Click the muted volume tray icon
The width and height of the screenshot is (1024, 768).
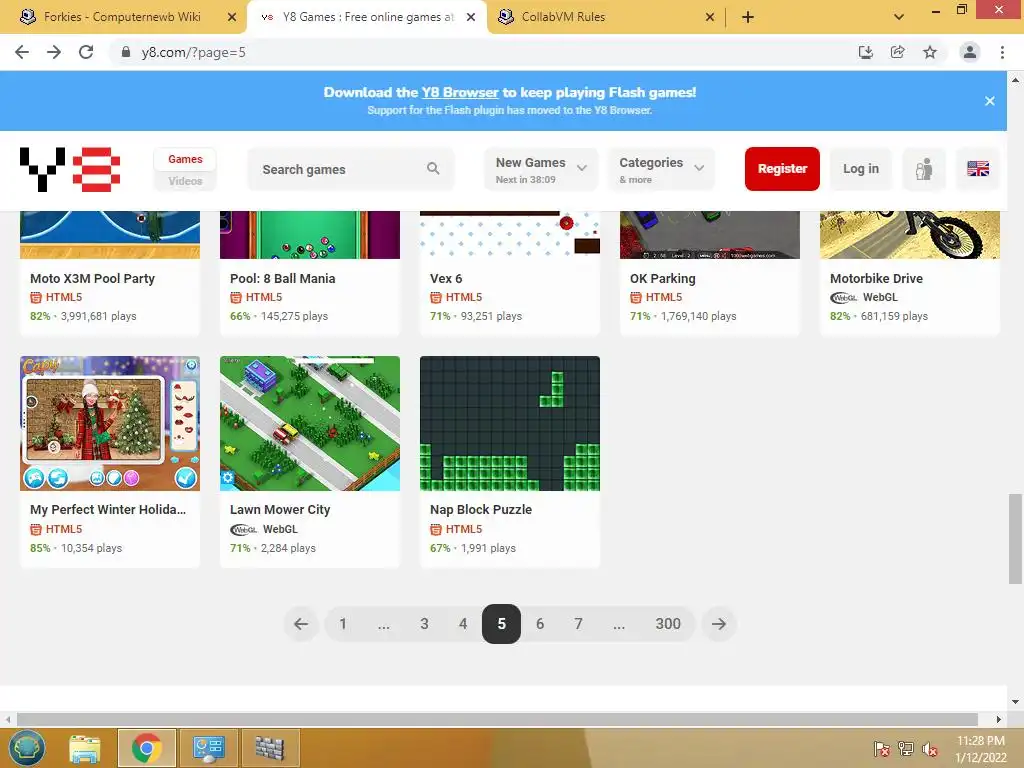pyautogui.click(x=930, y=749)
